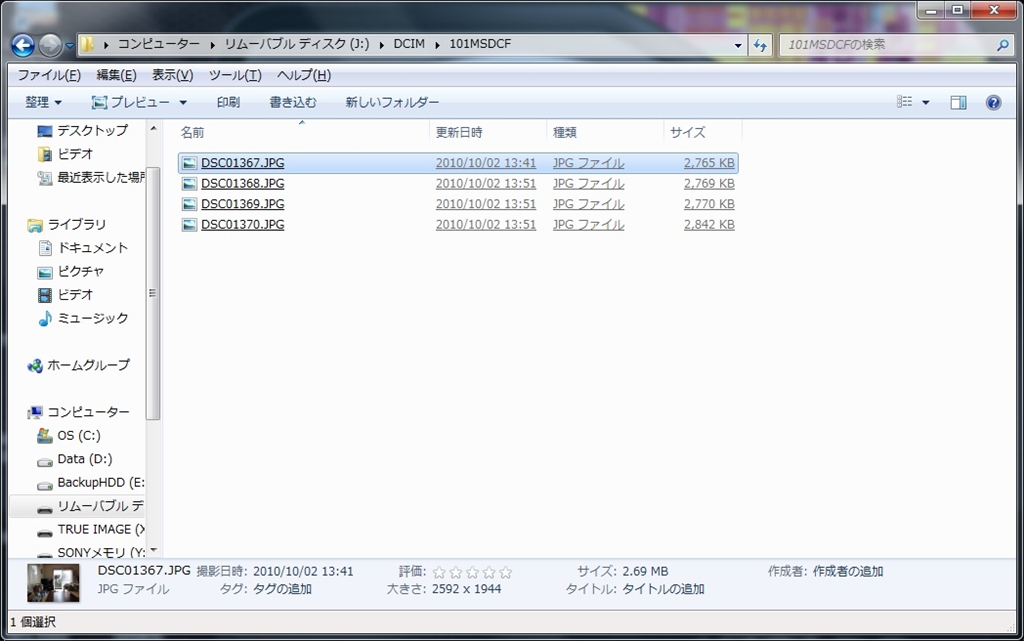The width and height of the screenshot is (1024, 641).
Task: Open the 整理 dropdown in the toolbar
Action: tap(43, 102)
